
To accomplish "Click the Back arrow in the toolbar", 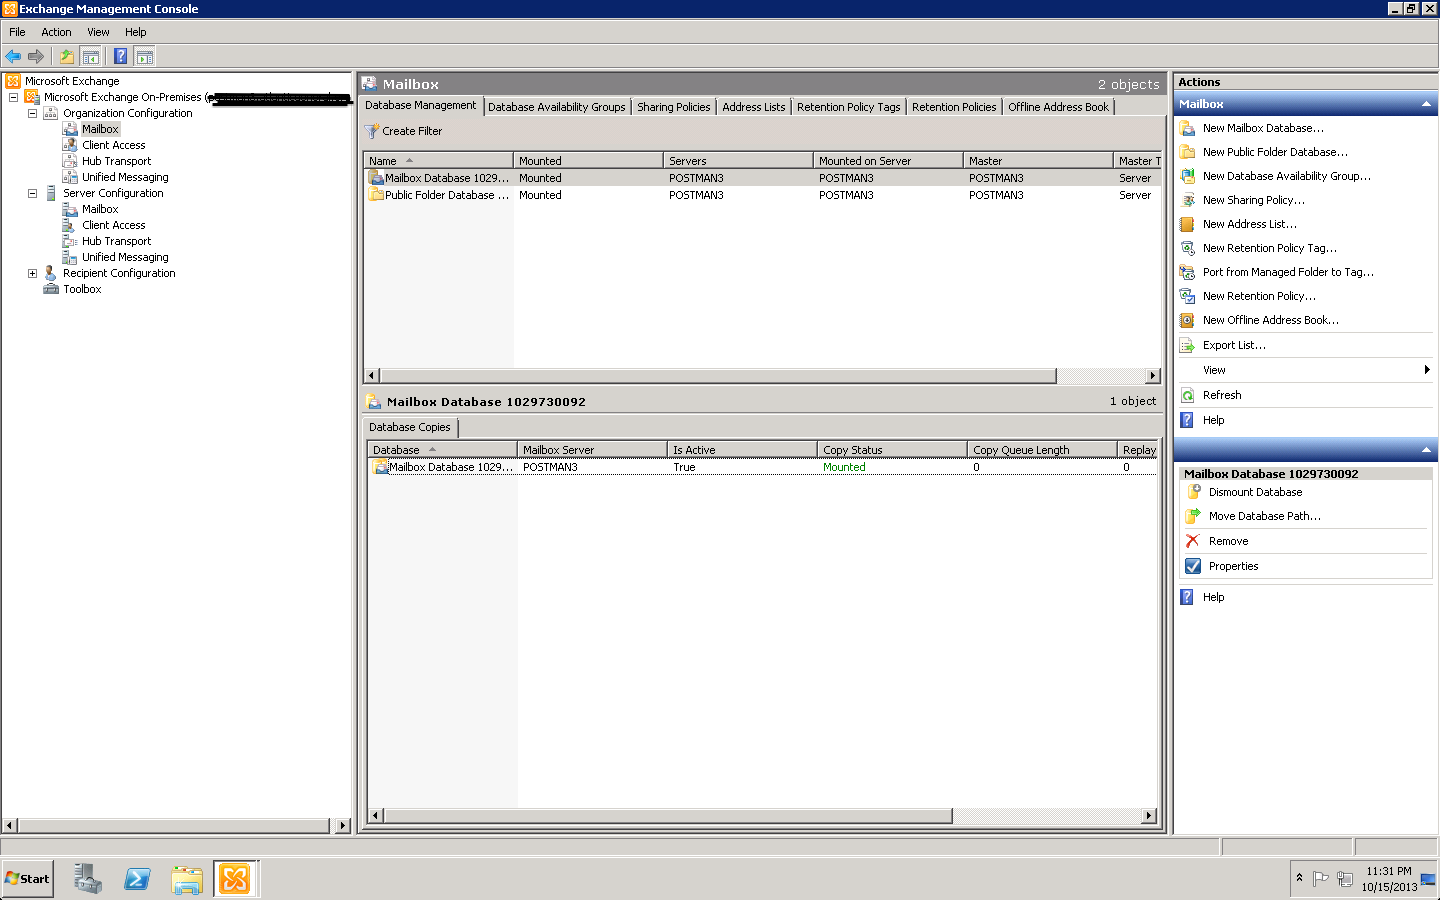I will click(13, 56).
